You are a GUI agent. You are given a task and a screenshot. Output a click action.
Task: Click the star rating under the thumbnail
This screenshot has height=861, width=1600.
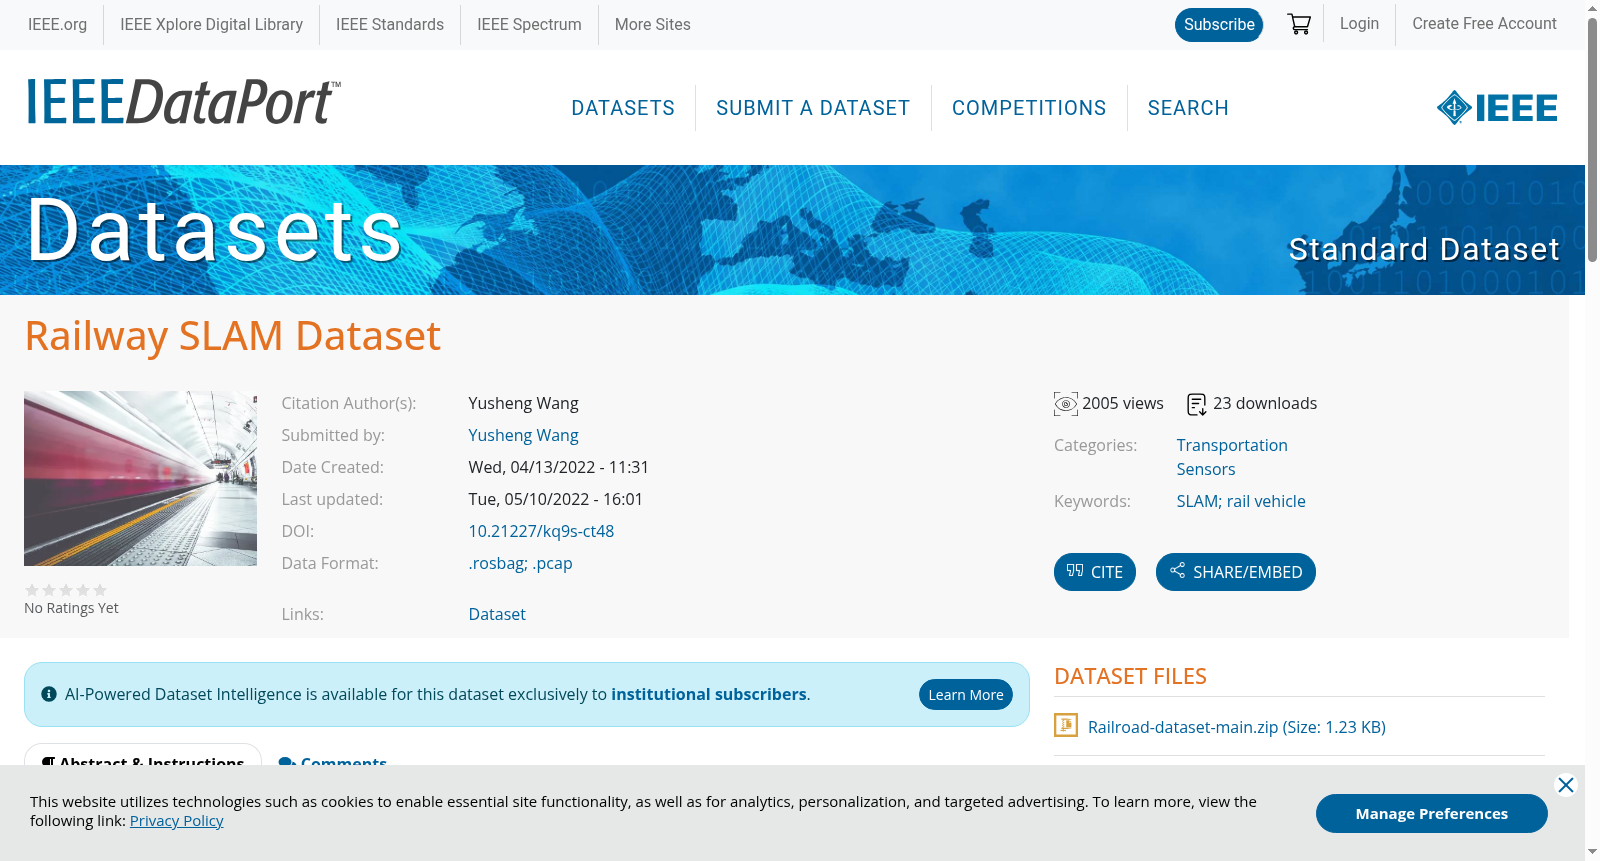click(66, 590)
